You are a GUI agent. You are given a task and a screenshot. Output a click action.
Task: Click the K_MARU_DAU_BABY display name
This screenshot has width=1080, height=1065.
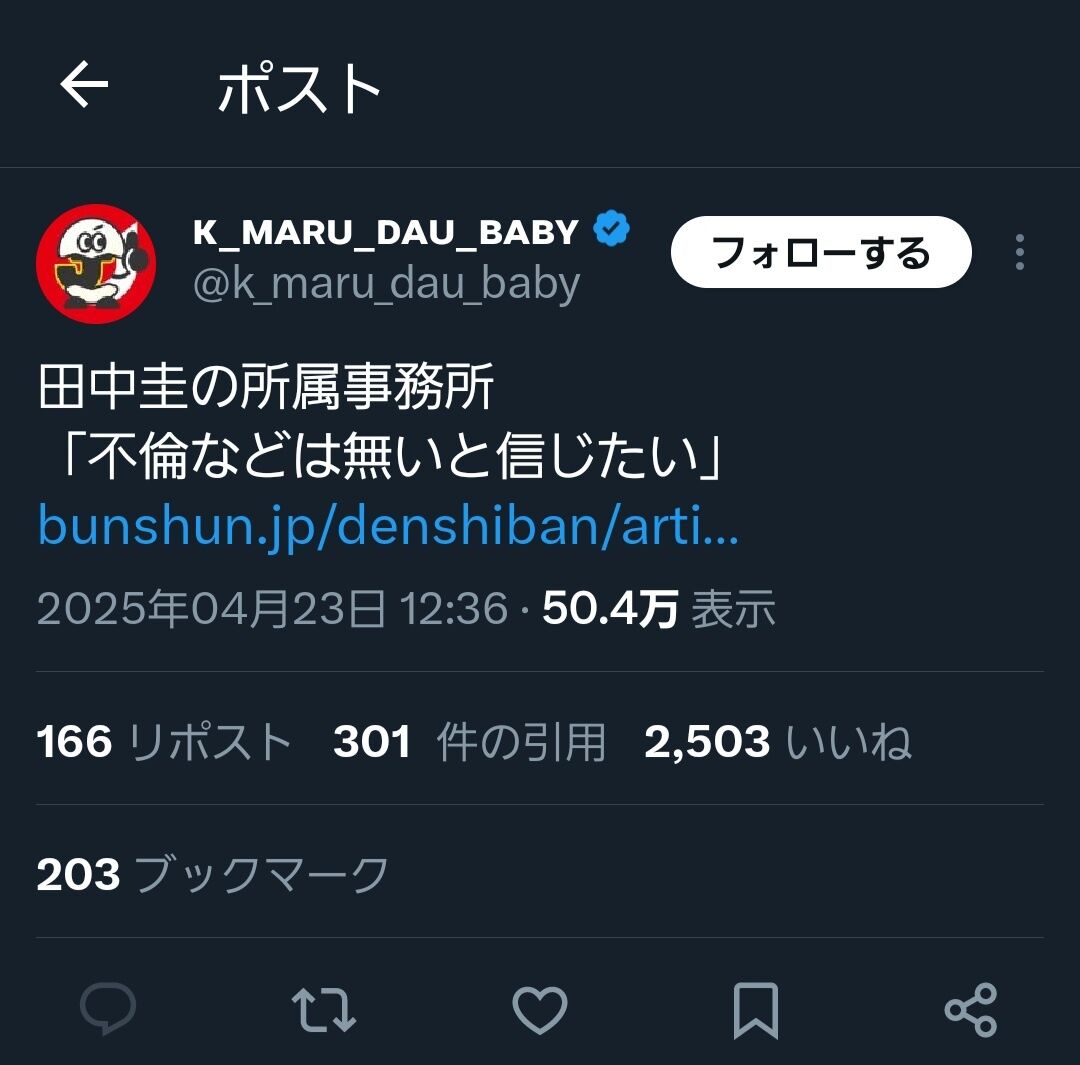pyautogui.click(x=386, y=232)
